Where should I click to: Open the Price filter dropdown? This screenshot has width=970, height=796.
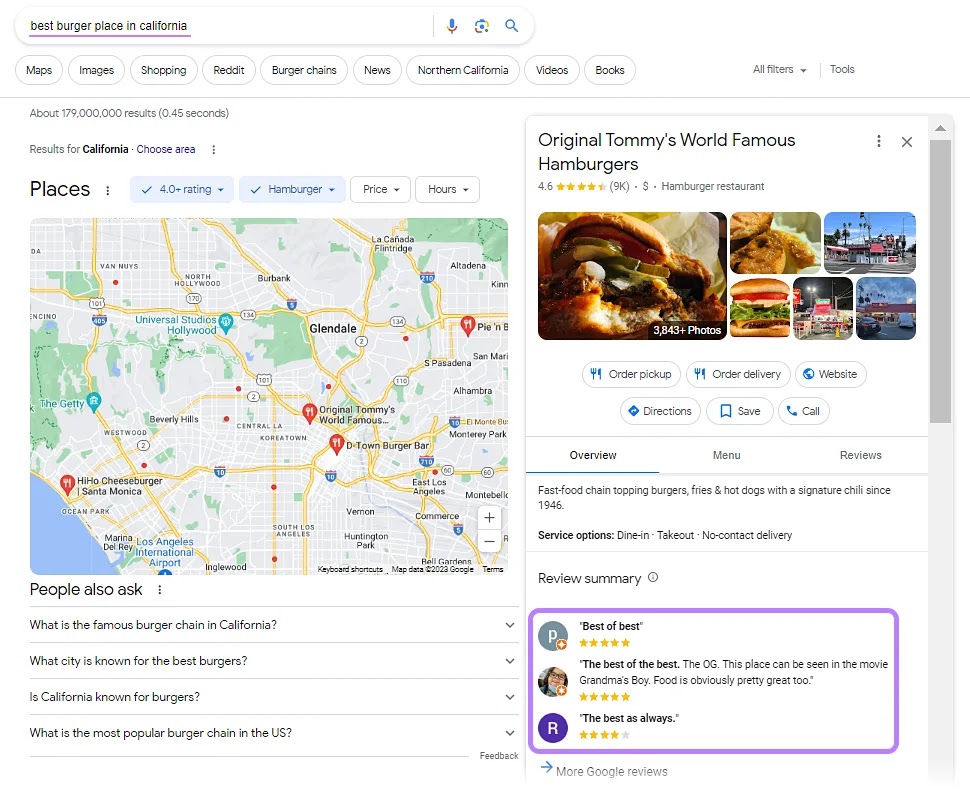(380, 190)
